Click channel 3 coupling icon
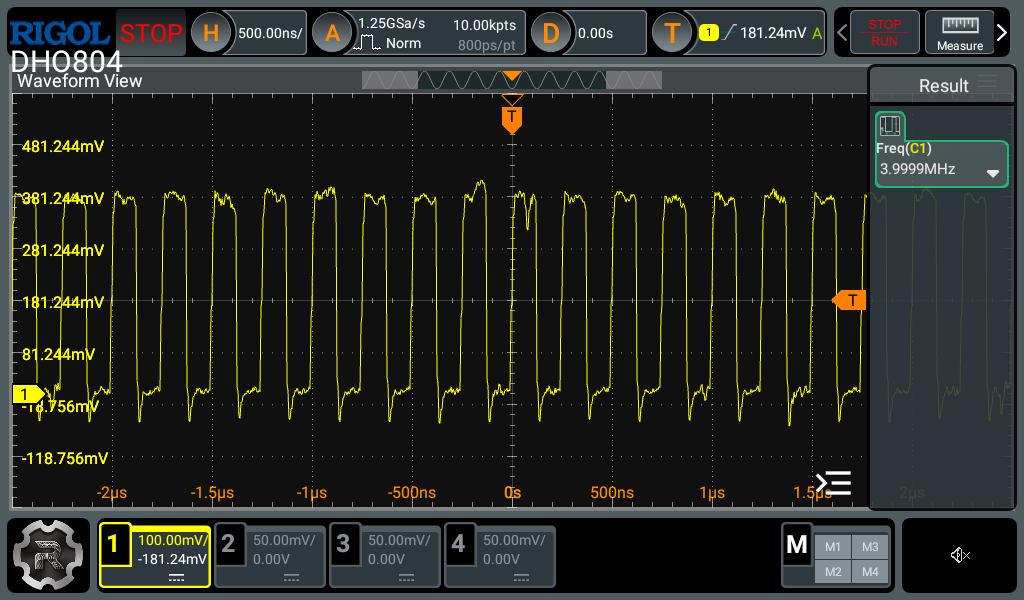The height and width of the screenshot is (600, 1024). 406,578
